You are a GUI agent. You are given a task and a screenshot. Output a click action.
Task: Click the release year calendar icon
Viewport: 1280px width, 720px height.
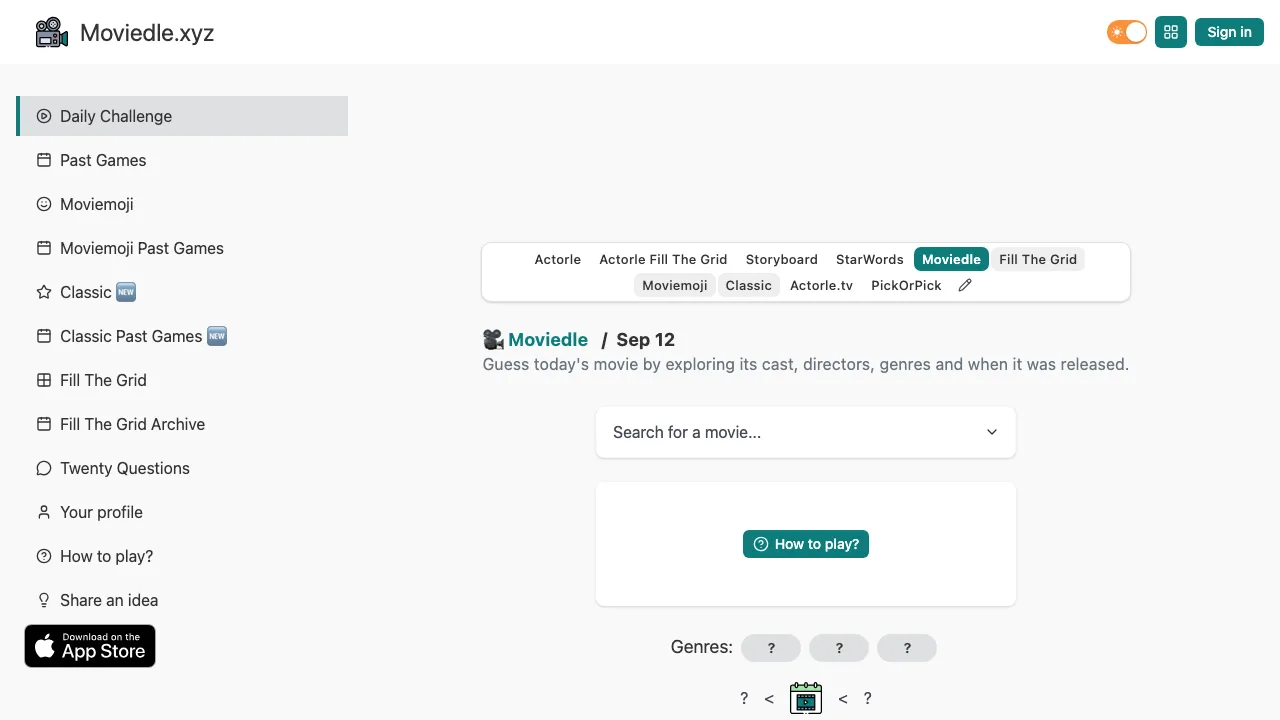click(806, 698)
